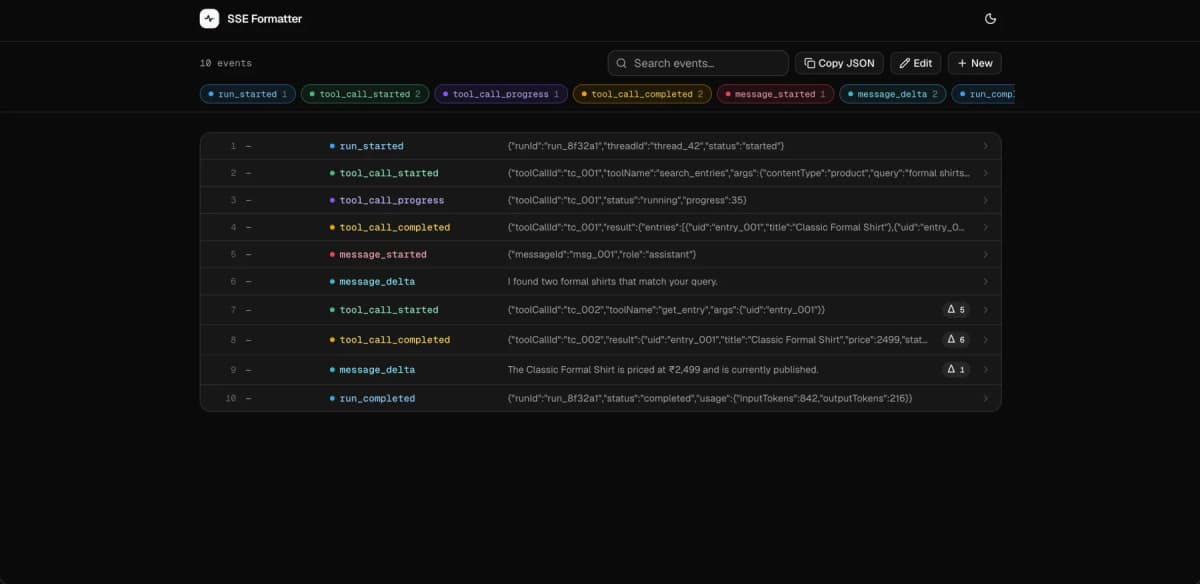
Task: Expand row 8 tool_call_completed chevron
Action: coord(985,340)
